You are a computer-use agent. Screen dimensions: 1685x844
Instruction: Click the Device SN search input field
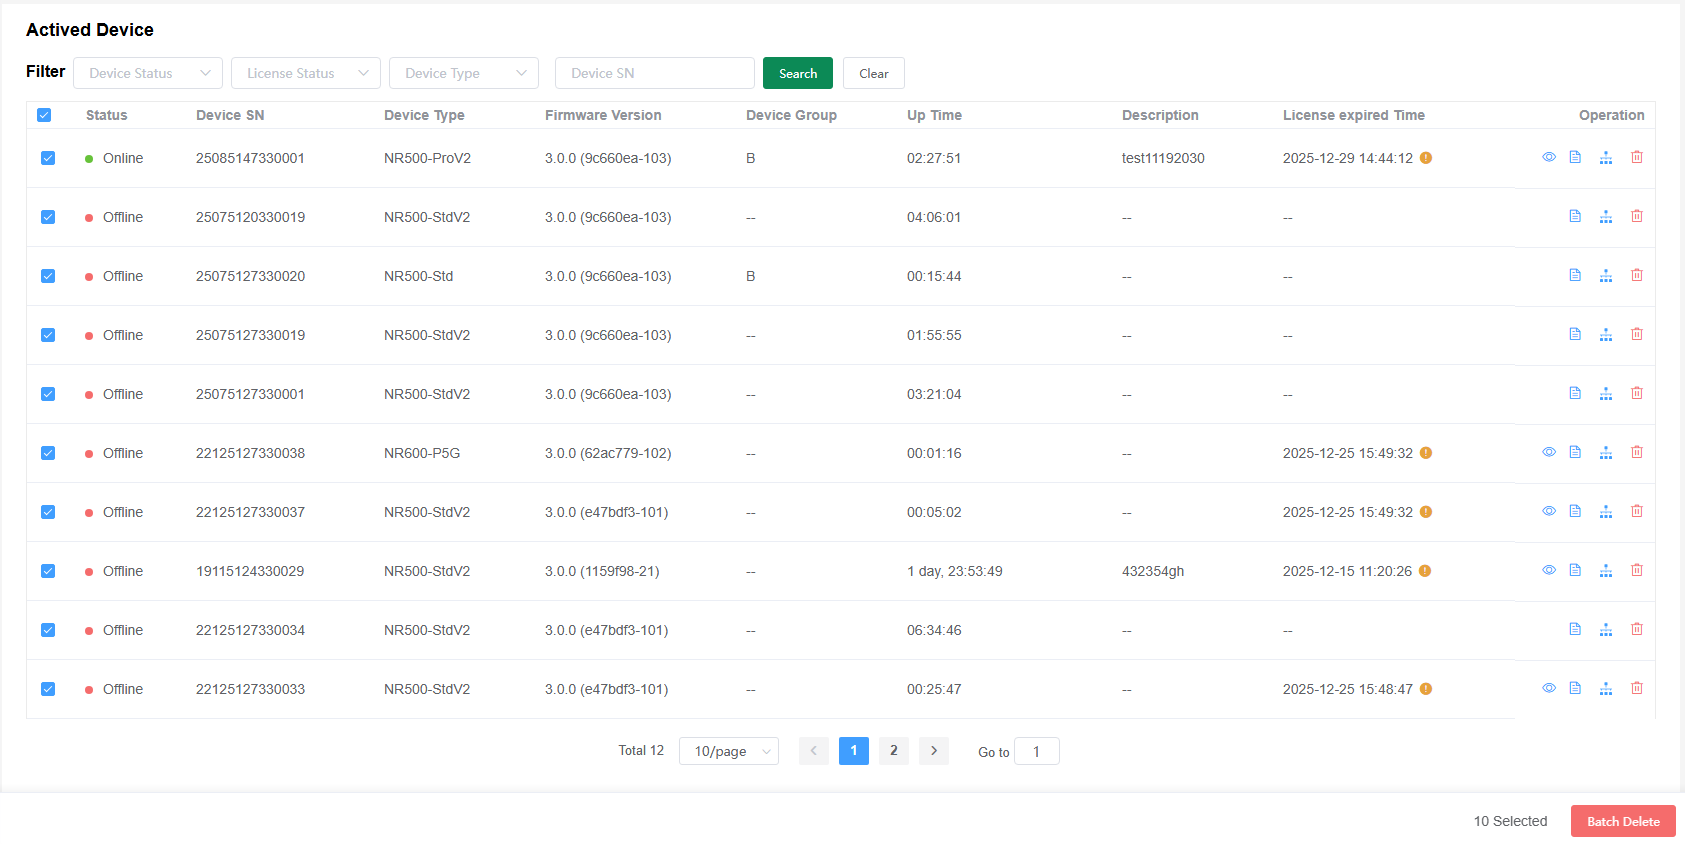pyautogui.click(x=654, y=73)
